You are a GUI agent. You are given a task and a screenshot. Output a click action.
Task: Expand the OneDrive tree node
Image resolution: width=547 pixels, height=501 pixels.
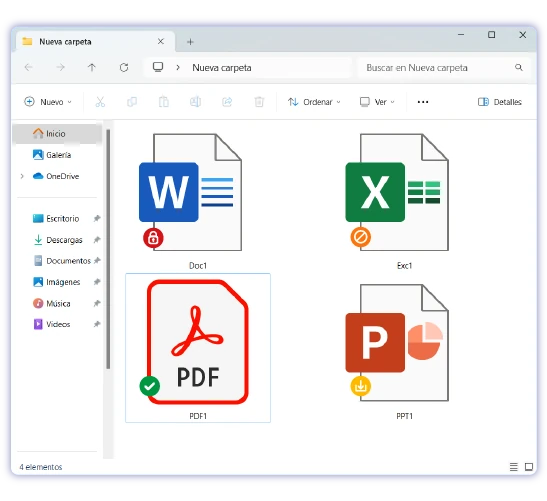point(22,176)
